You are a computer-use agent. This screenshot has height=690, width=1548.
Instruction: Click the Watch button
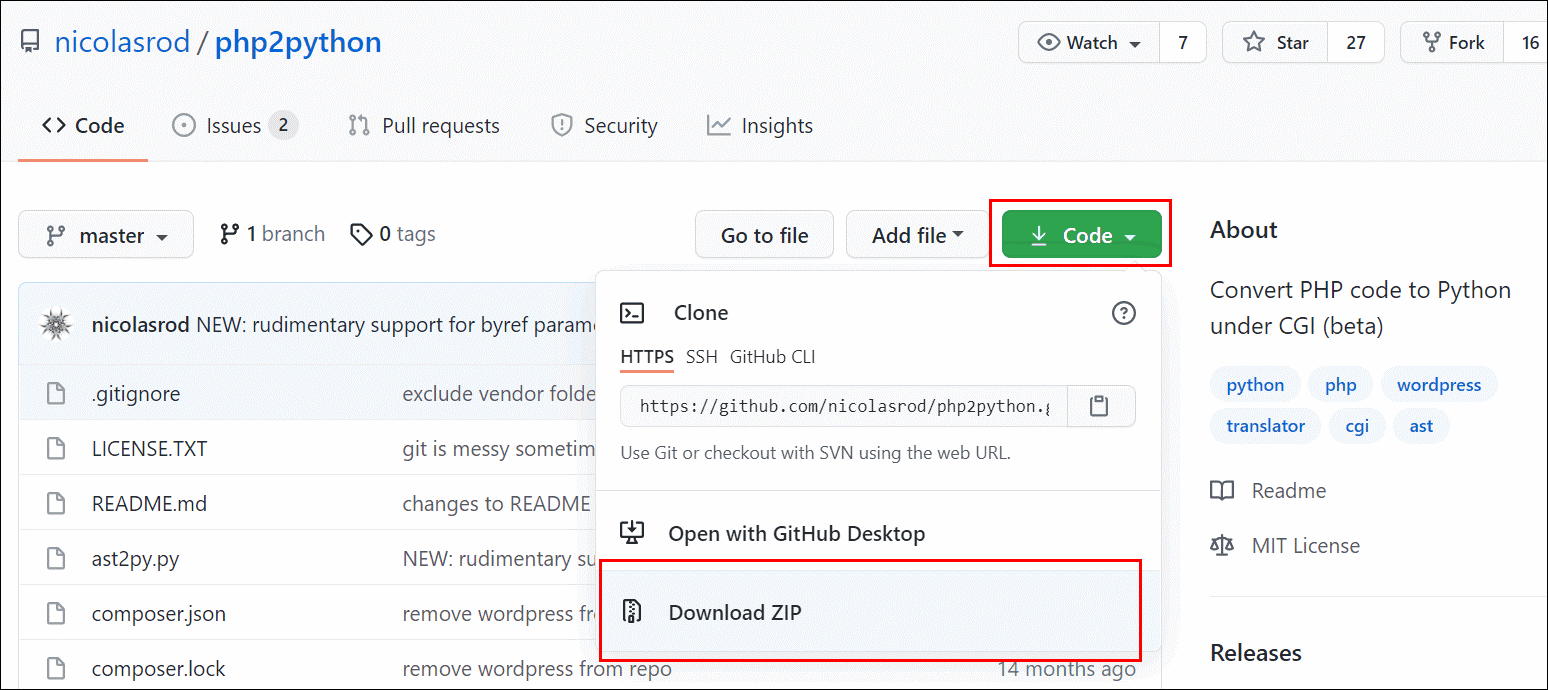coord(1089,43)
